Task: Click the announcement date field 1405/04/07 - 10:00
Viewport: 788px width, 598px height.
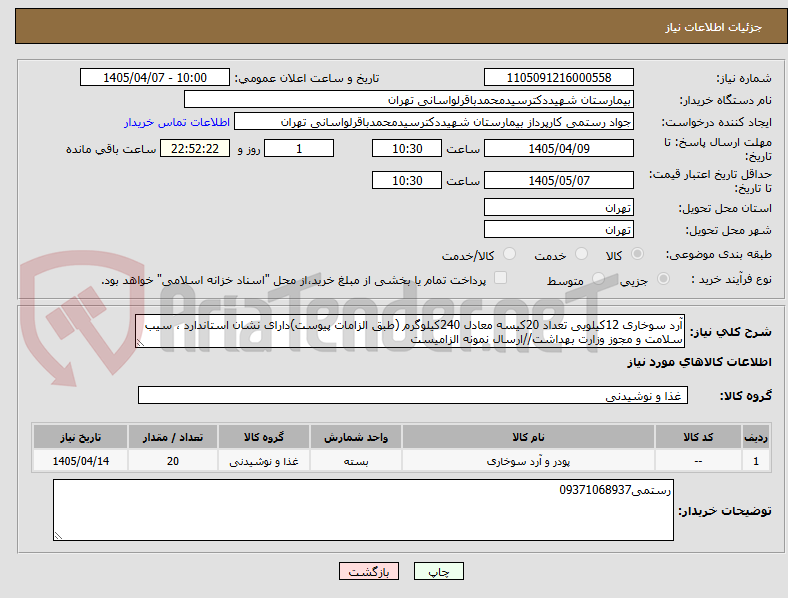Action: point(155,78)
